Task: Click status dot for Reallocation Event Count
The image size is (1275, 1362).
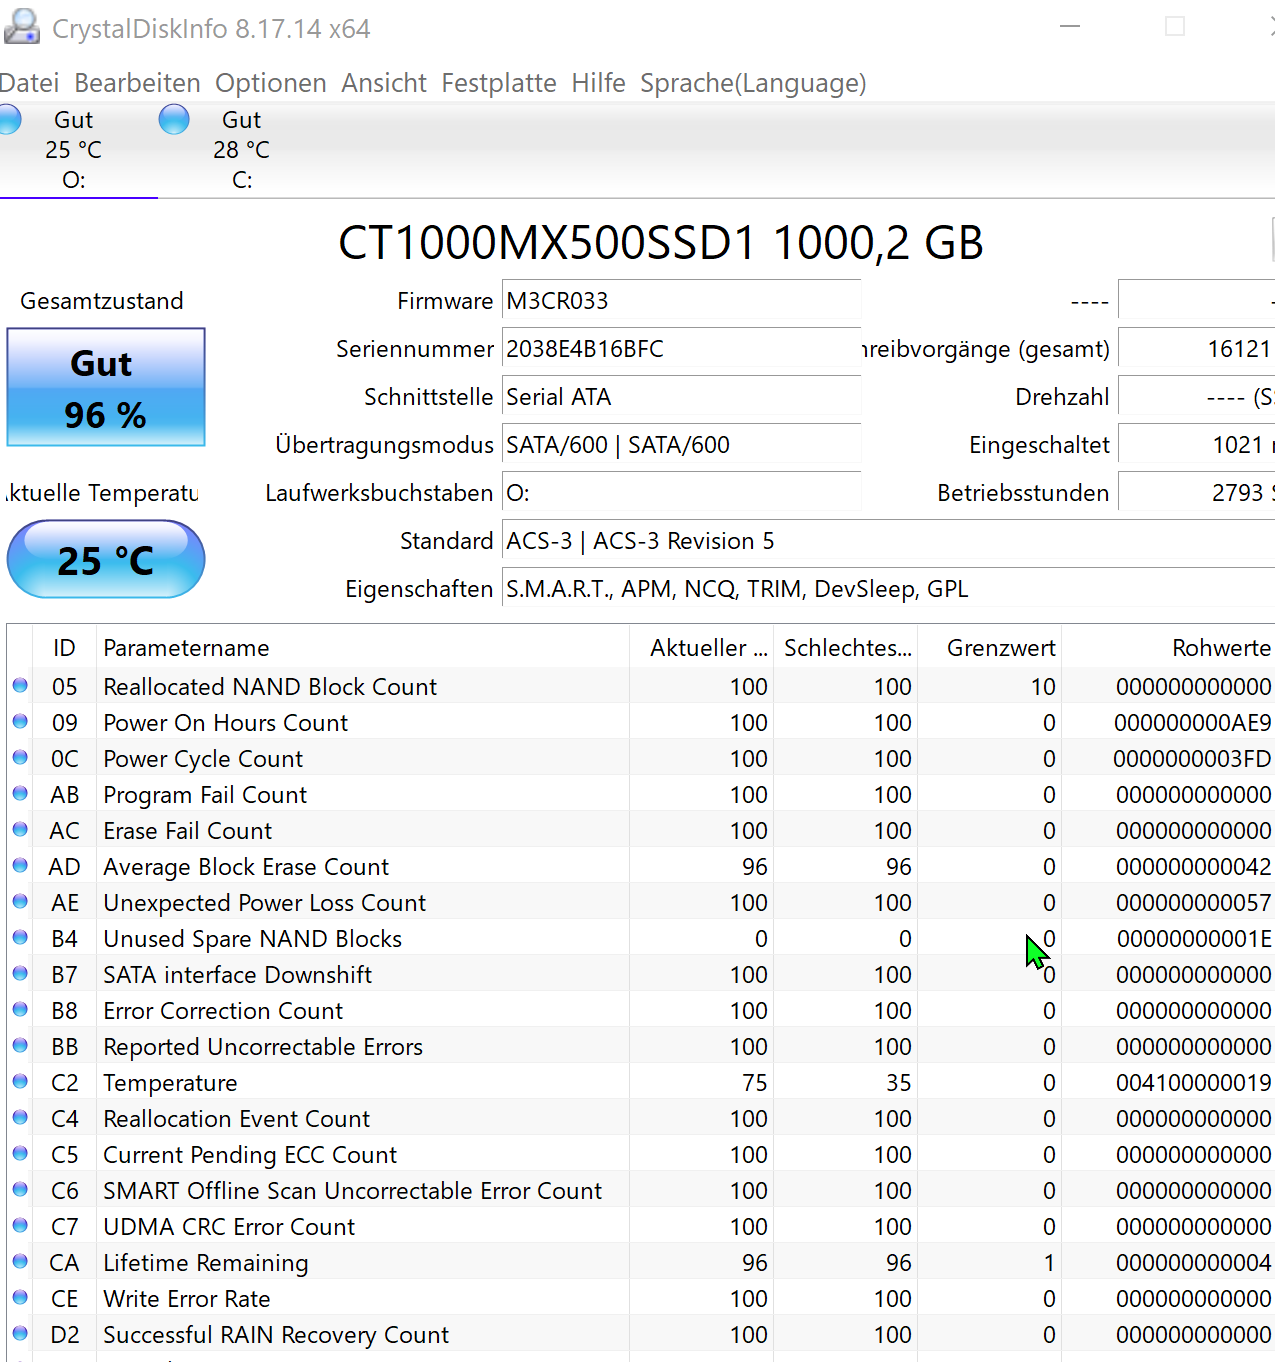Action: coord(20,1118)
